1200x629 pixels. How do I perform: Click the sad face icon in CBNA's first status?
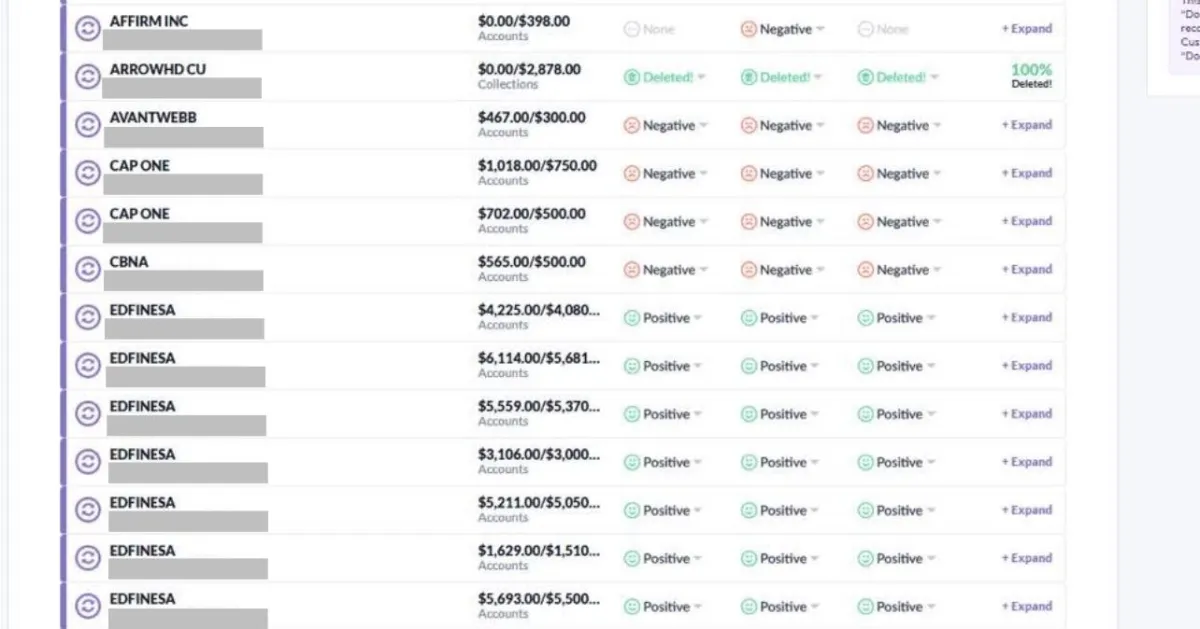(631, 270)
